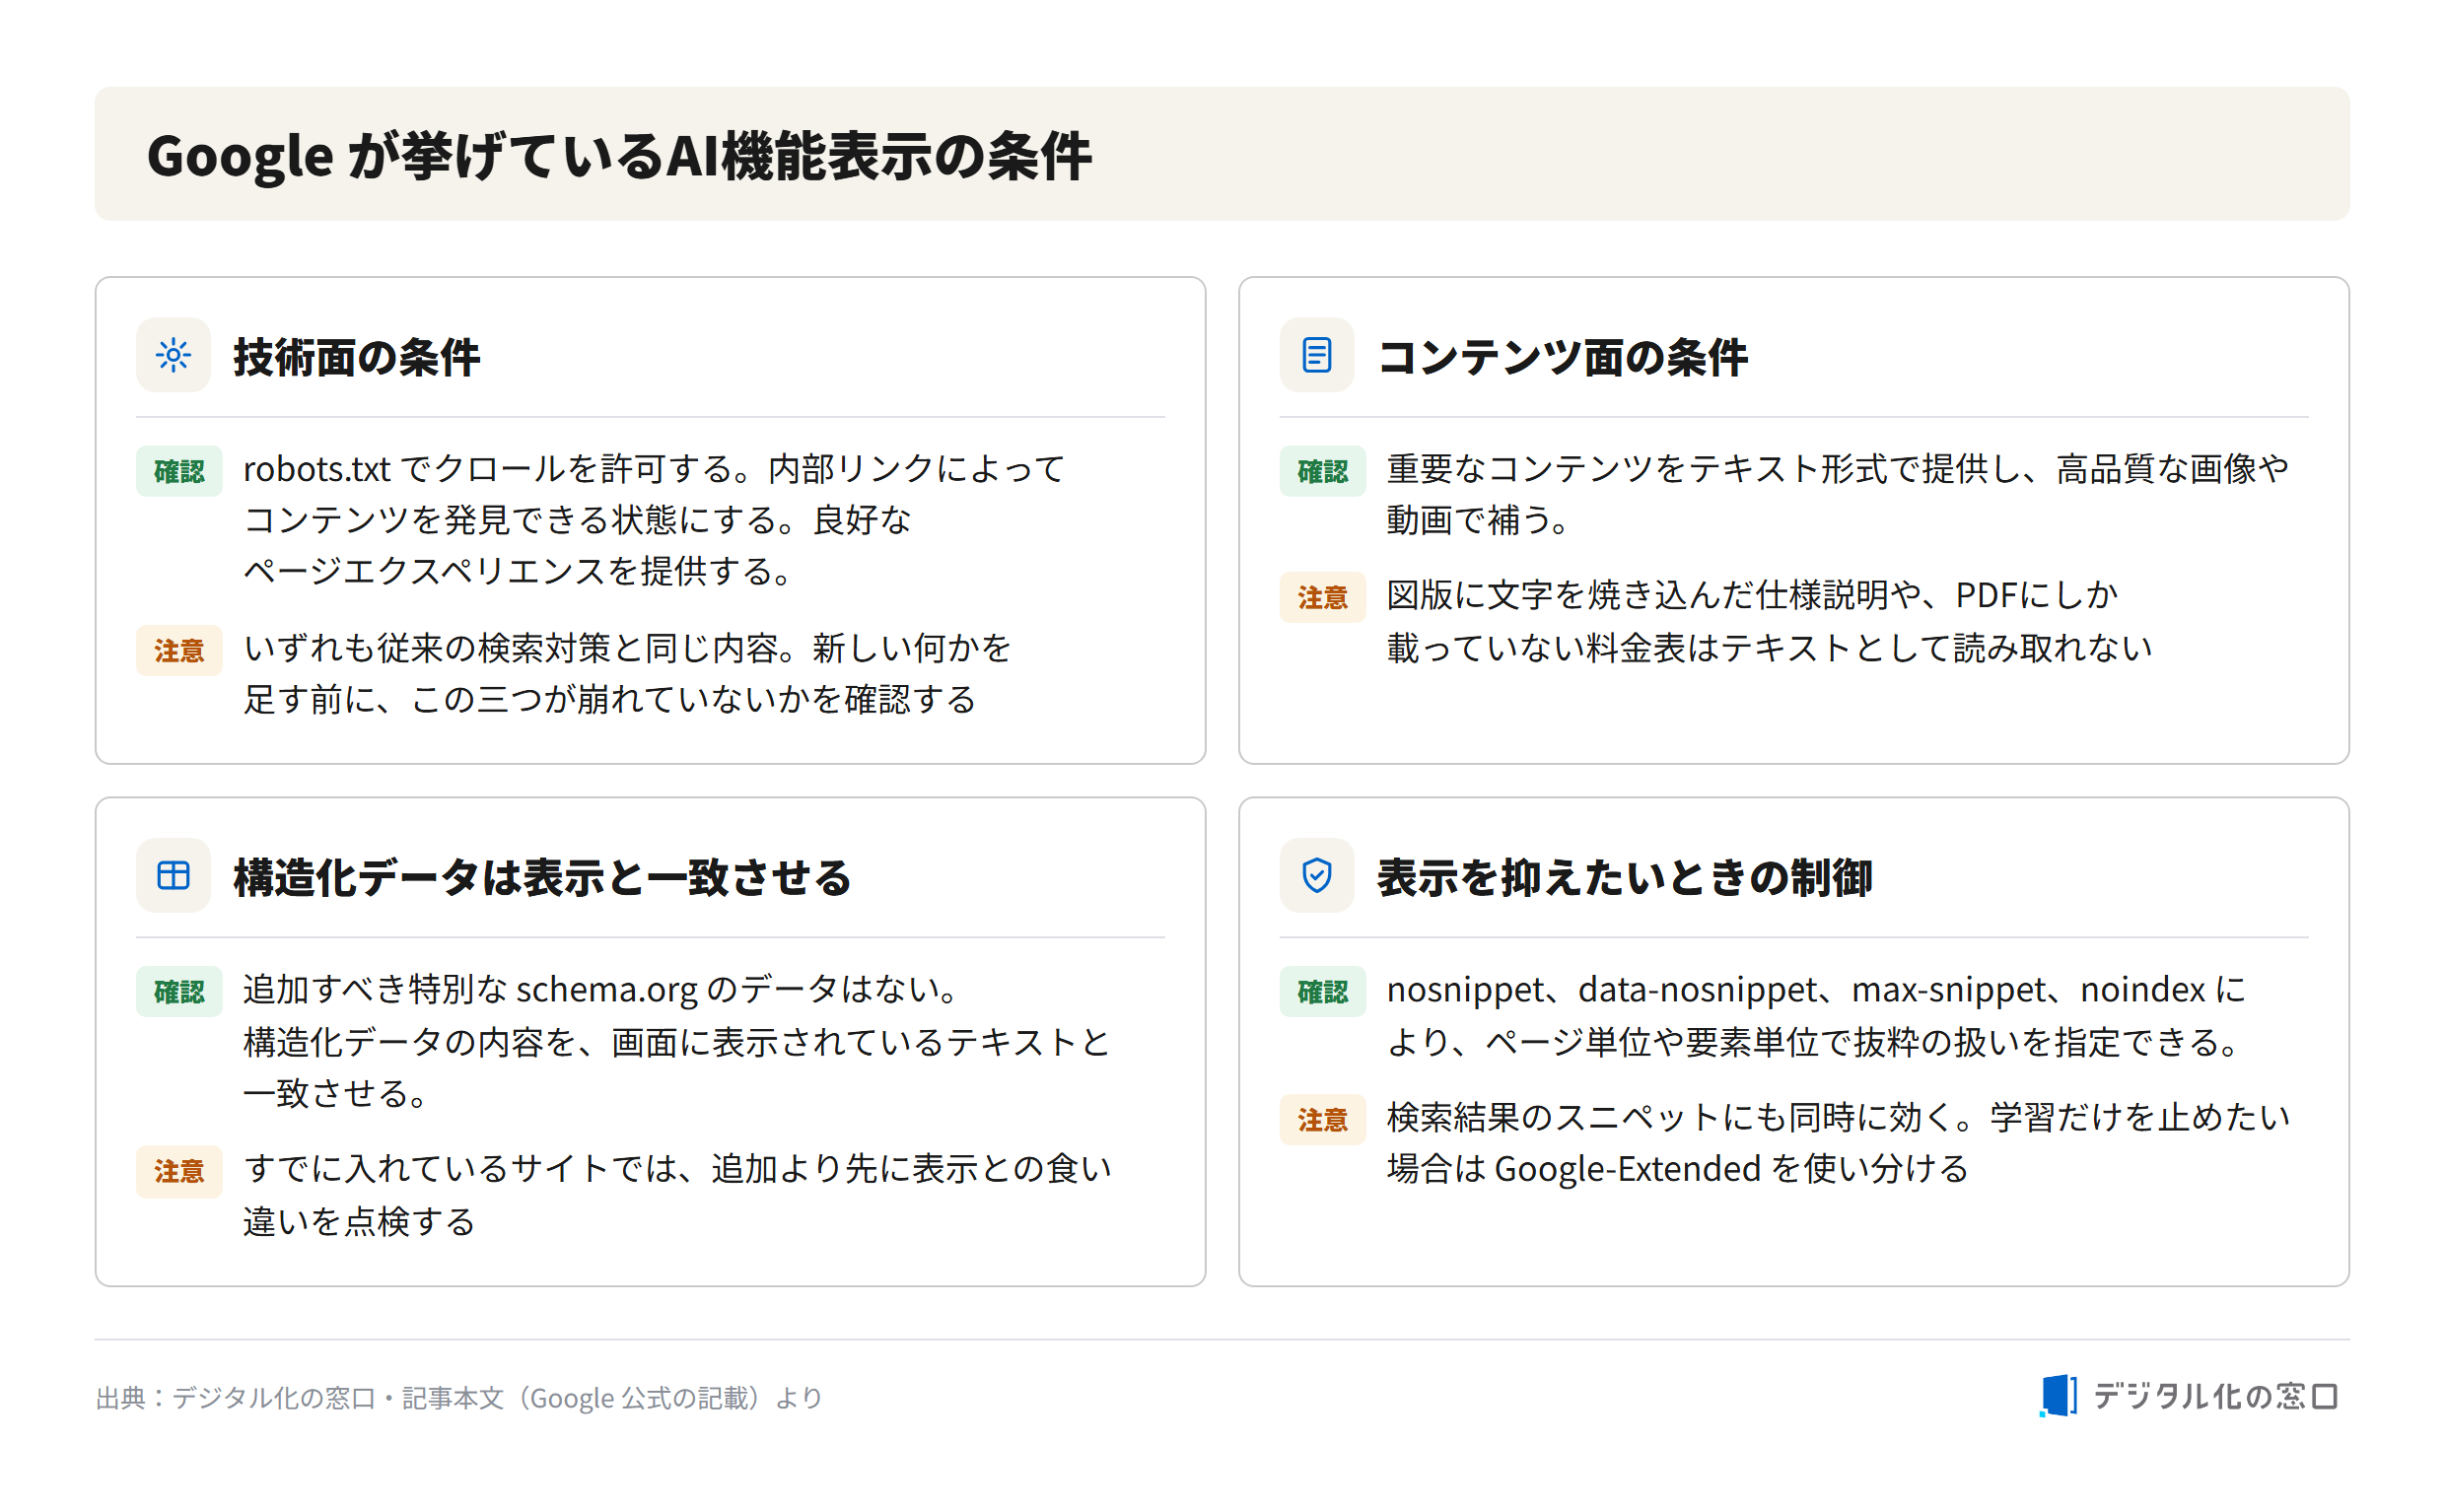The image size is (2445, 1512).
Task: Click the 確認 badge in 技術面の条件 card
Action: [x=179, y=471]
